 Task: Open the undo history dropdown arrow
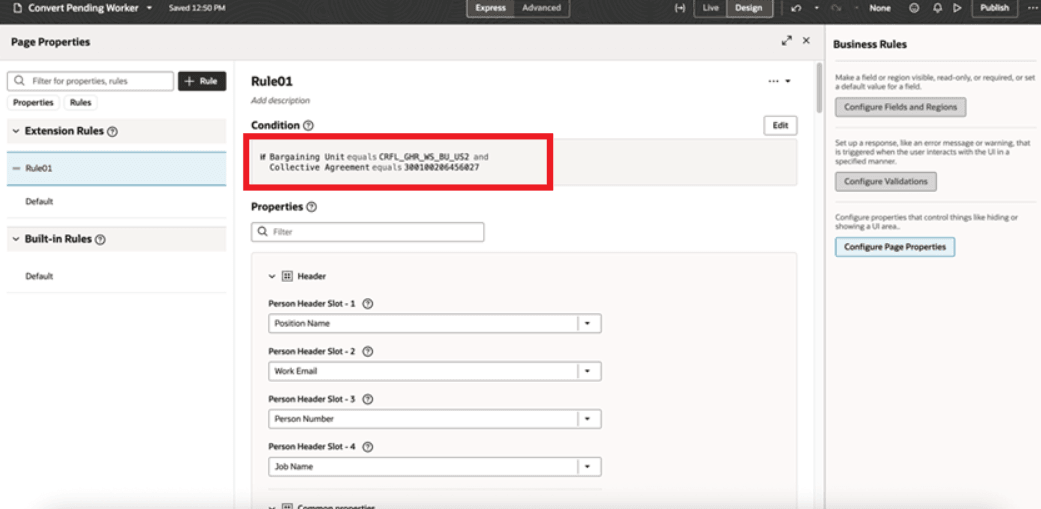coord(817,8)
